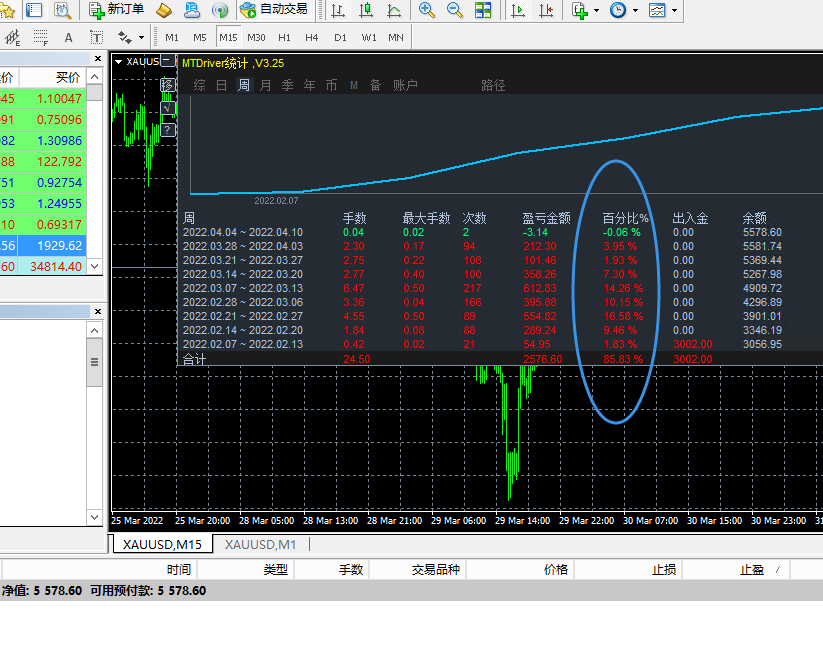Switch timeframe to H4

(x=311, y=37)
